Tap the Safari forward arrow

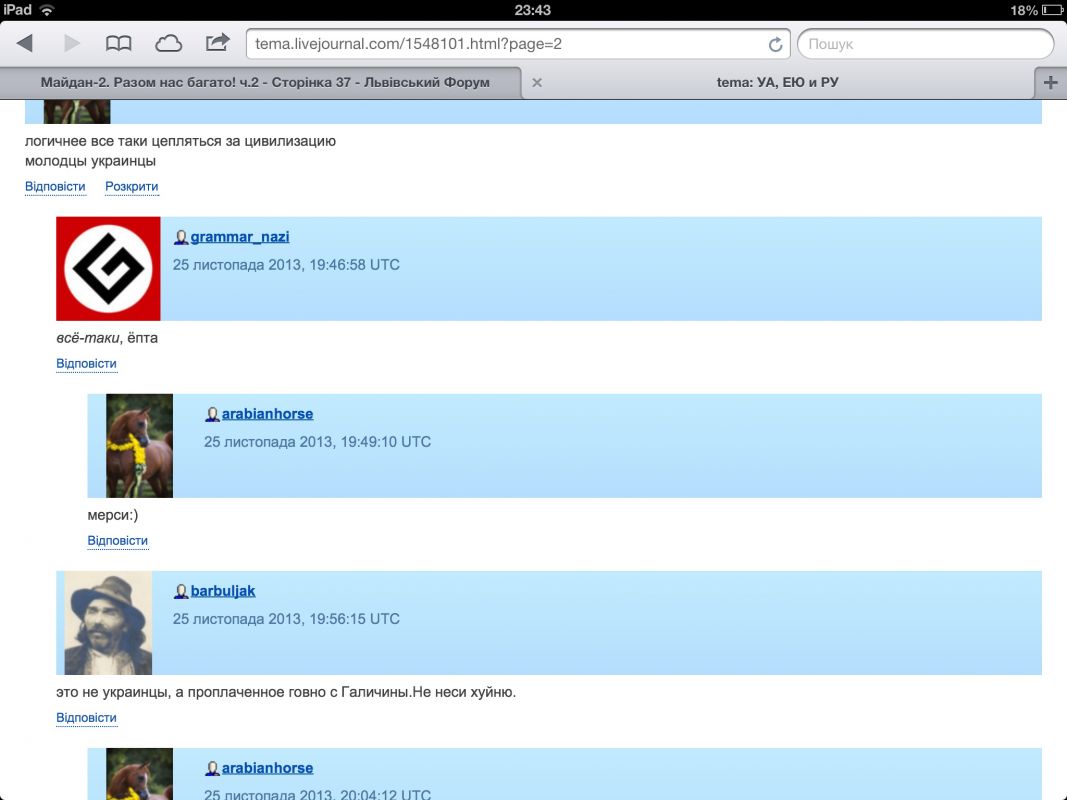[x=72, y=44]
